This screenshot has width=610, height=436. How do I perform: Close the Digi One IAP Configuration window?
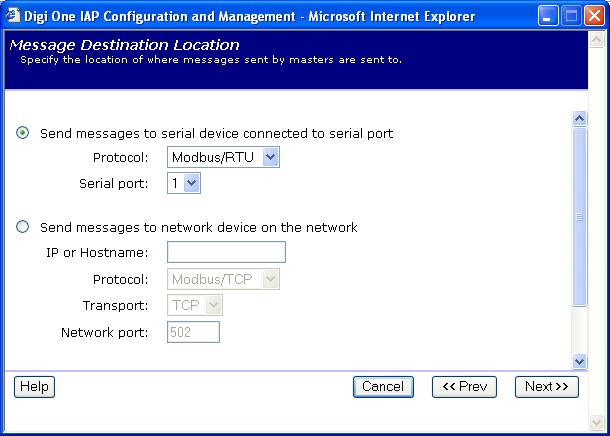(594, 15)
